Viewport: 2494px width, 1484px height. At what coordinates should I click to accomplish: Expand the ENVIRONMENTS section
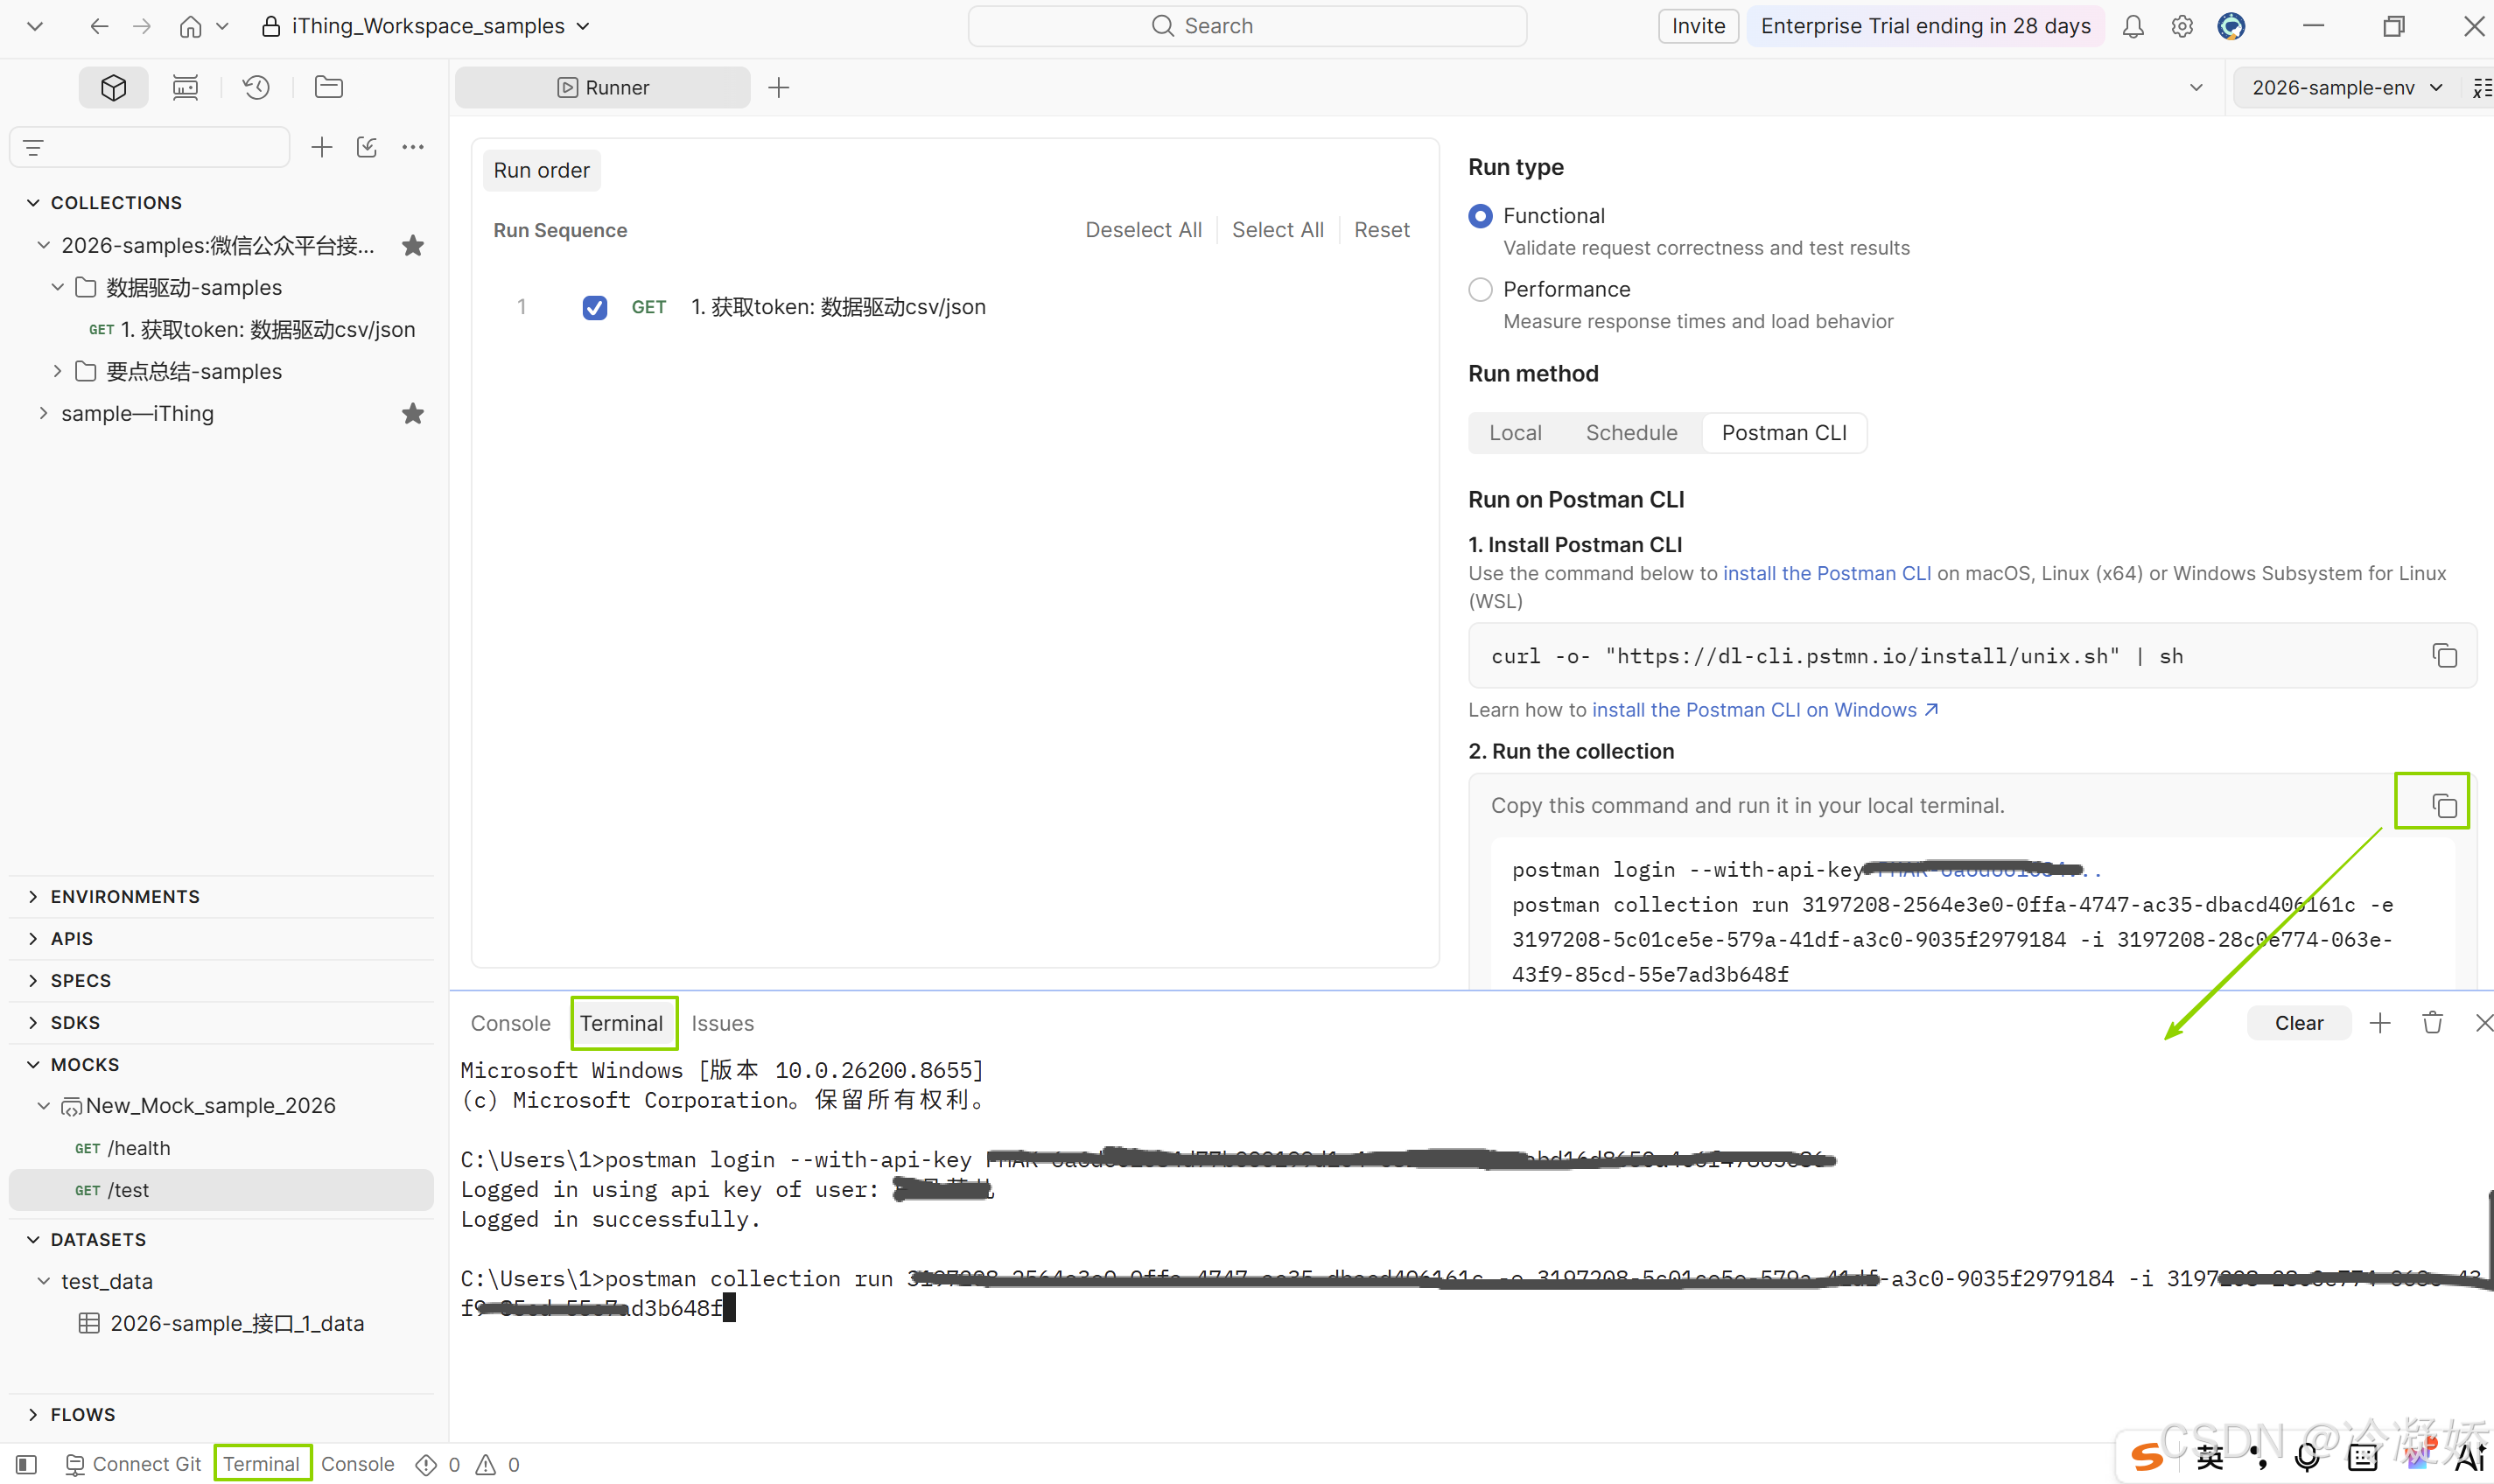coord(33,897)
